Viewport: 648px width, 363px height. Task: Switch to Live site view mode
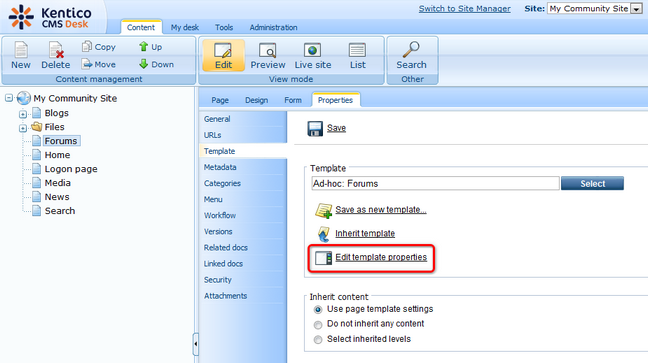click(313, 56)
